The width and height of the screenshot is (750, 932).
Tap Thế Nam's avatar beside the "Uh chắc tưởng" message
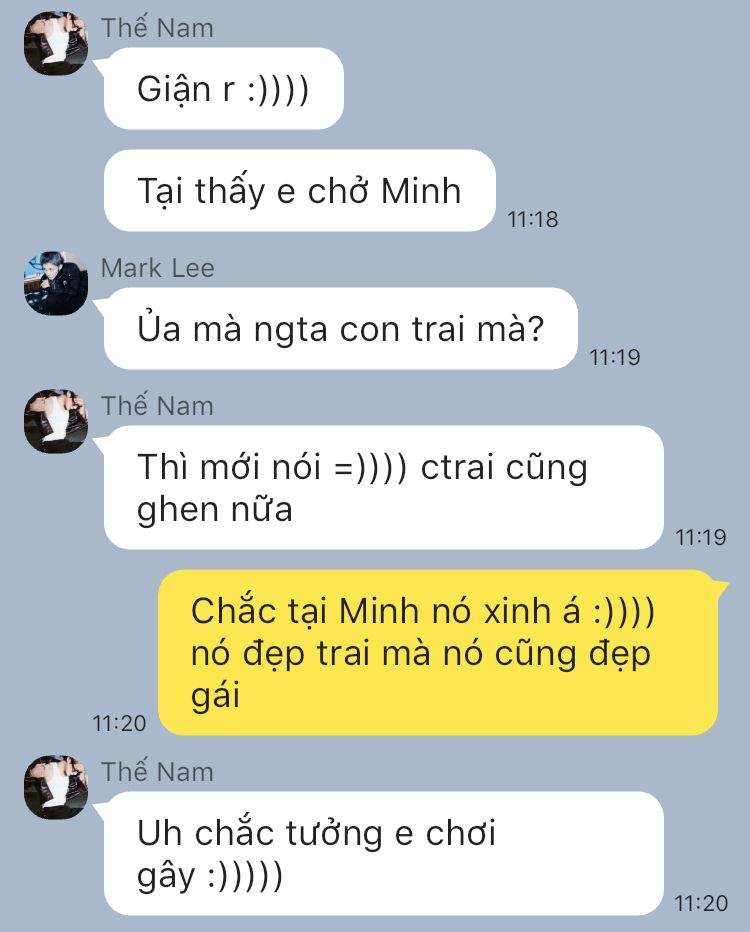coord(56,787)
